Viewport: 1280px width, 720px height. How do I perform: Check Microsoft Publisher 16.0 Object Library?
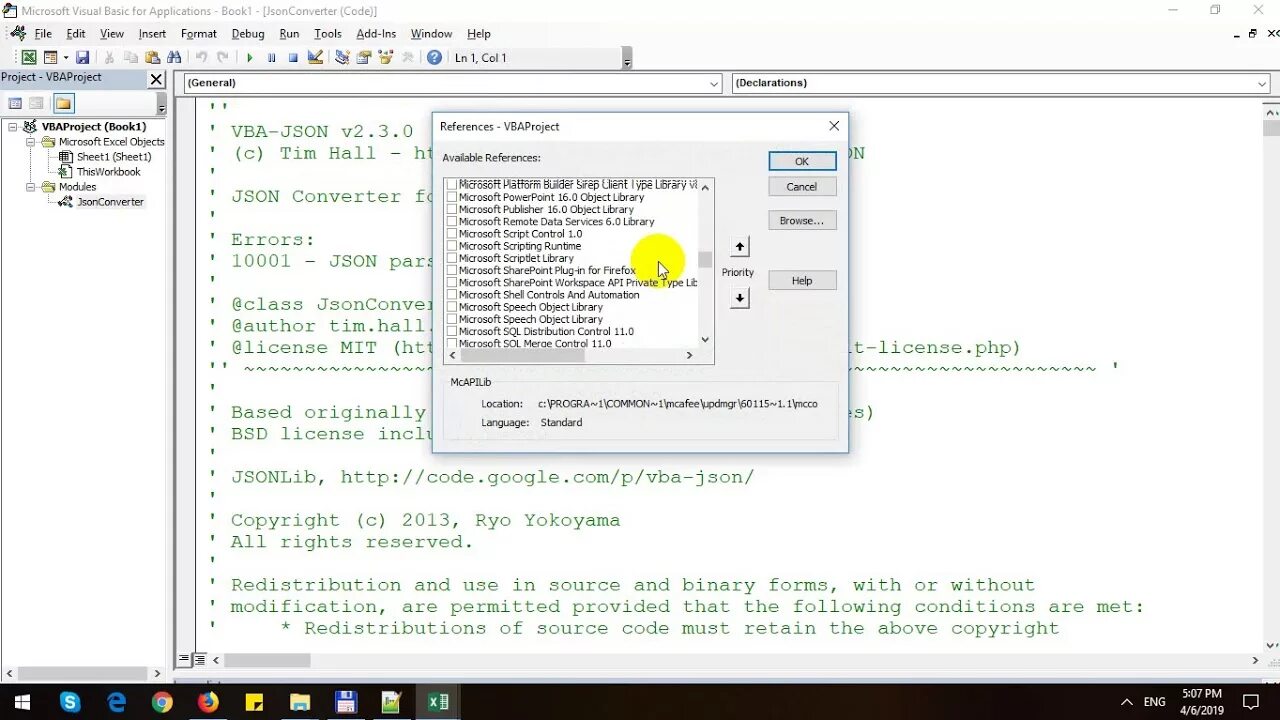452,210
